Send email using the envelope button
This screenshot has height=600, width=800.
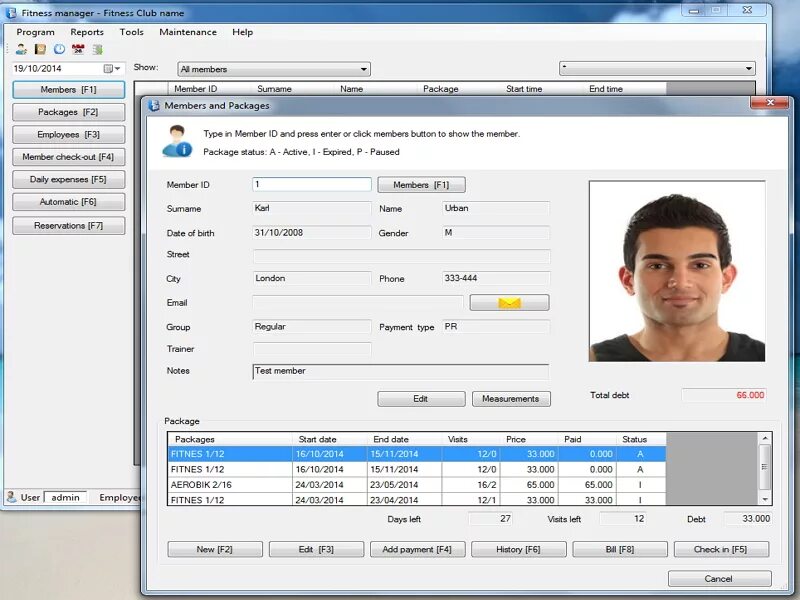click(509, 303)
